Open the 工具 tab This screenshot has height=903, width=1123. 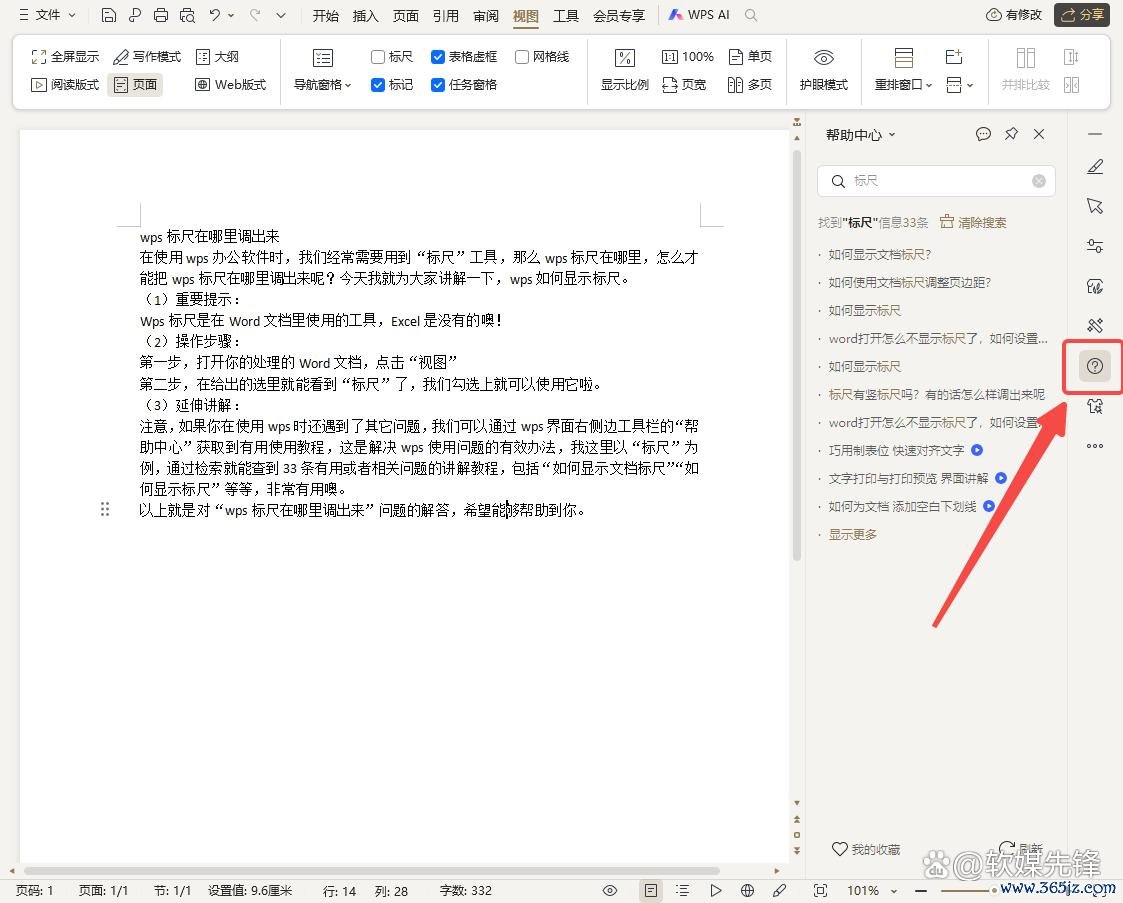coord(566,15)
